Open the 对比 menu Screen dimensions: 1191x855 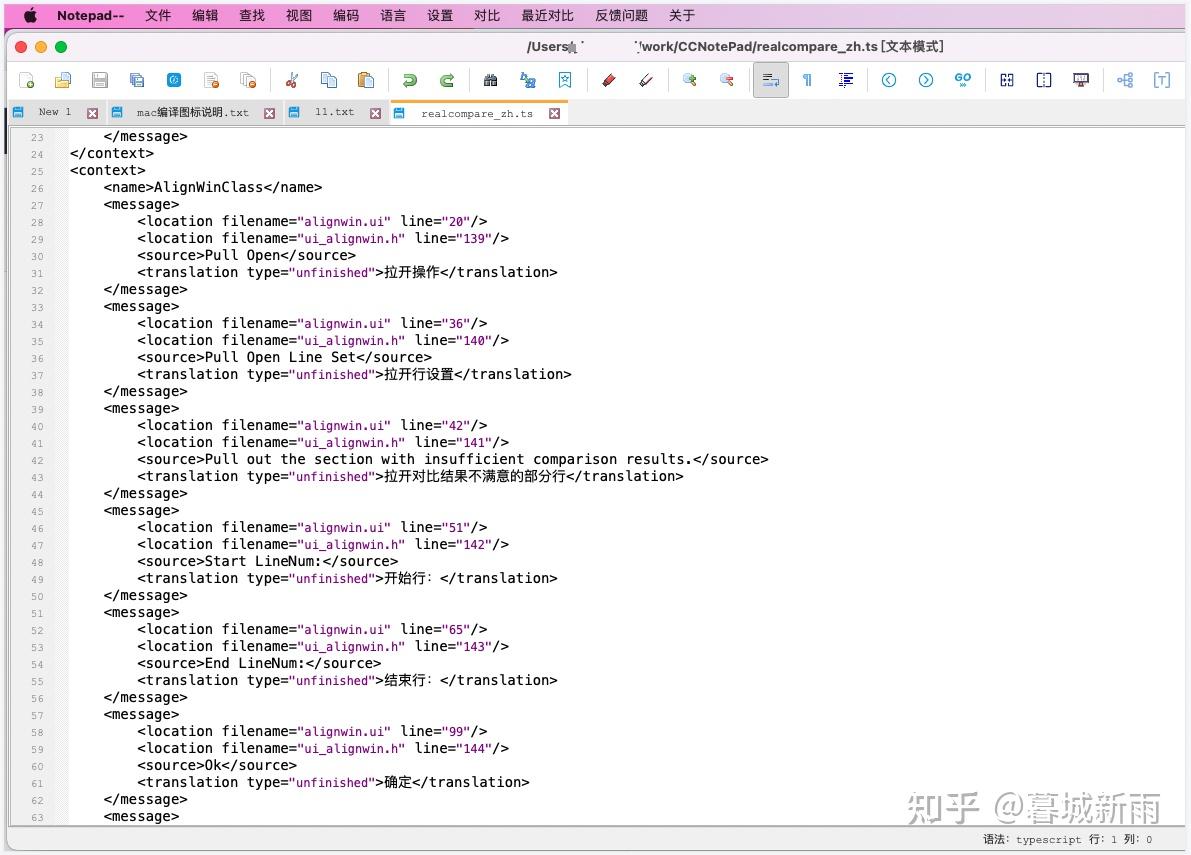pyautogui.click(x=487, y=15)
